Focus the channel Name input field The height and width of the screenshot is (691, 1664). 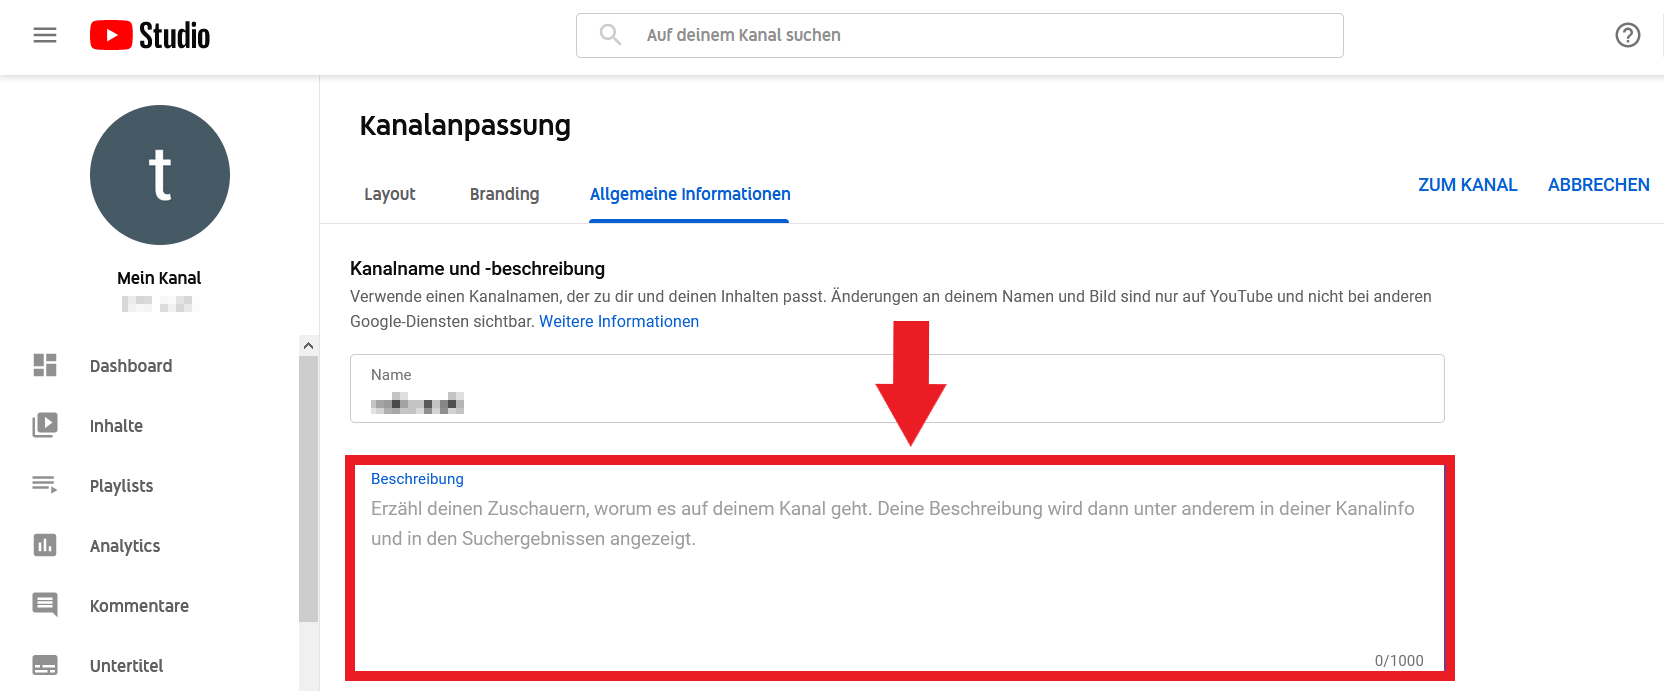(897, 388)
